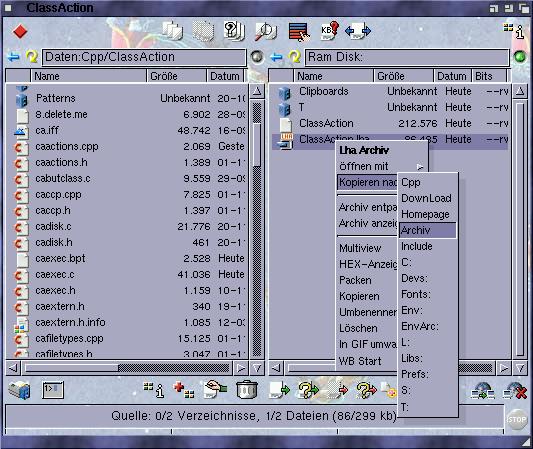Choose 'Packen' from context menu
The height and width of the screenshot is (449, 533).
point(367,280)
